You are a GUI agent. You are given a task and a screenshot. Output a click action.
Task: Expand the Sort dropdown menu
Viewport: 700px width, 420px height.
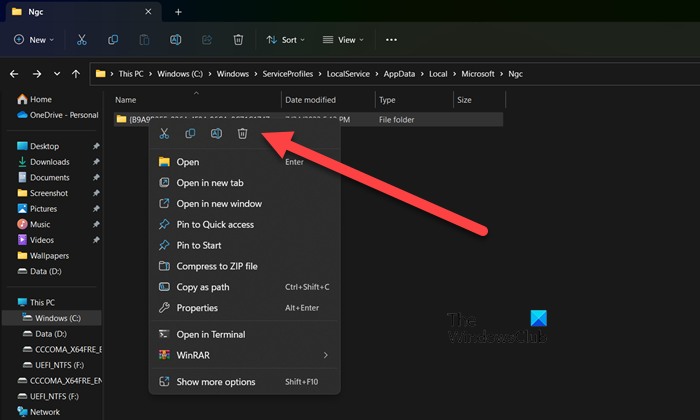[x=286, y=40]
